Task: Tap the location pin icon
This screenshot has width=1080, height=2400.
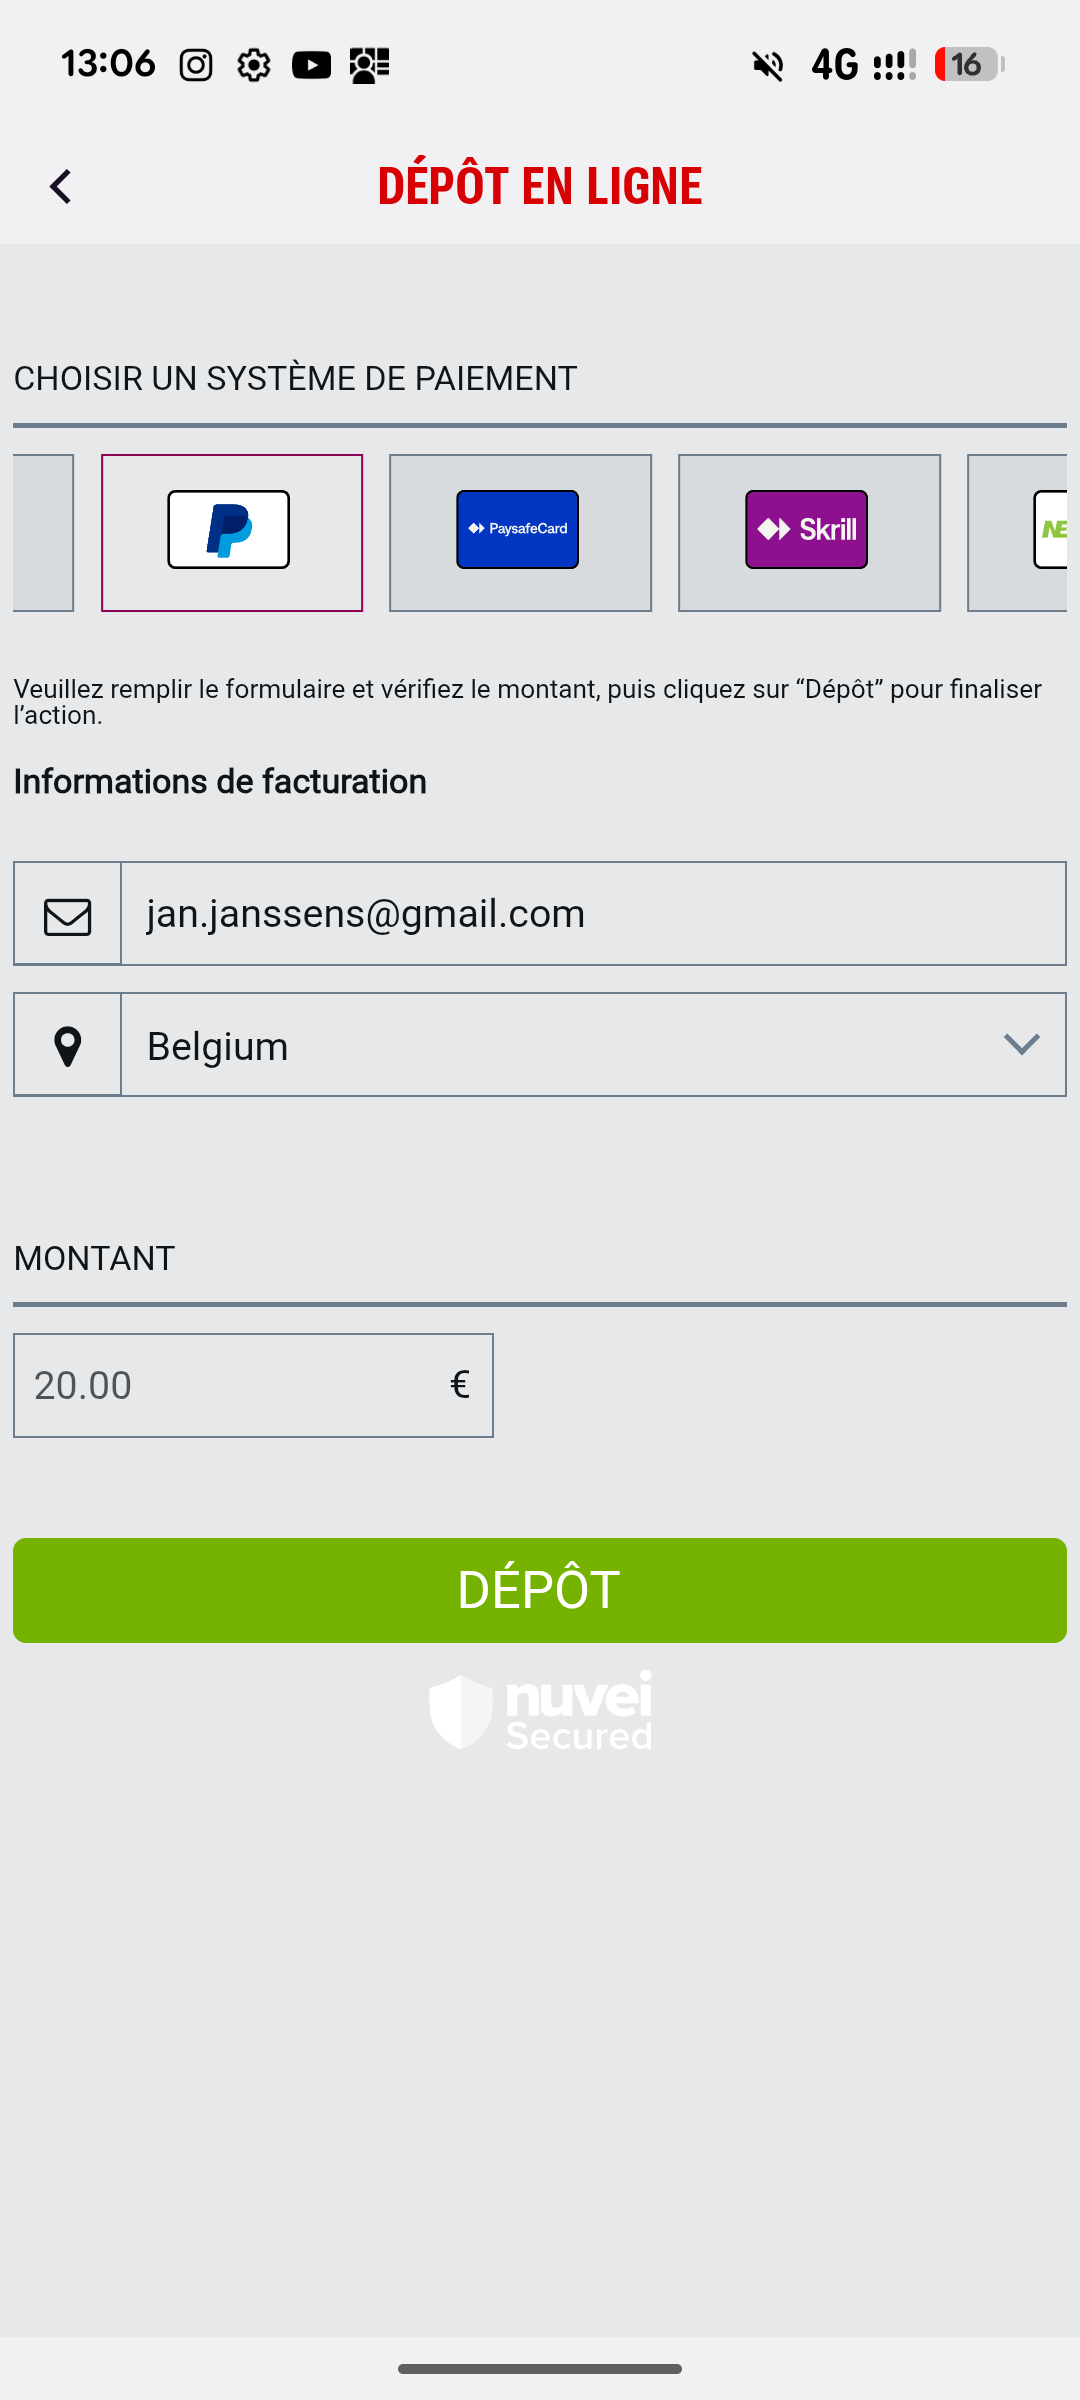Action: 67,1046
